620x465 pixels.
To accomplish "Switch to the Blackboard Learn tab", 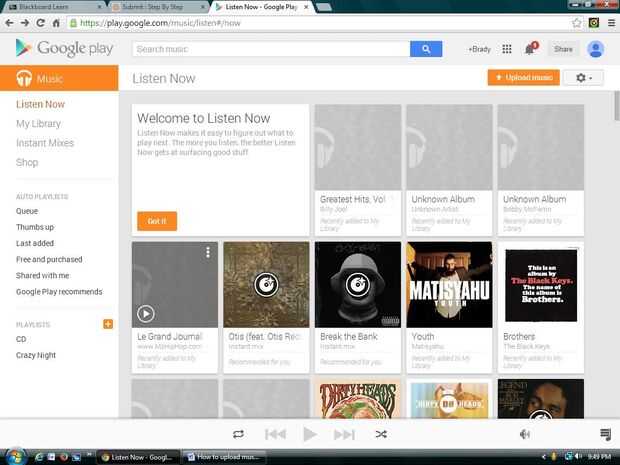I will pos(55,7).
